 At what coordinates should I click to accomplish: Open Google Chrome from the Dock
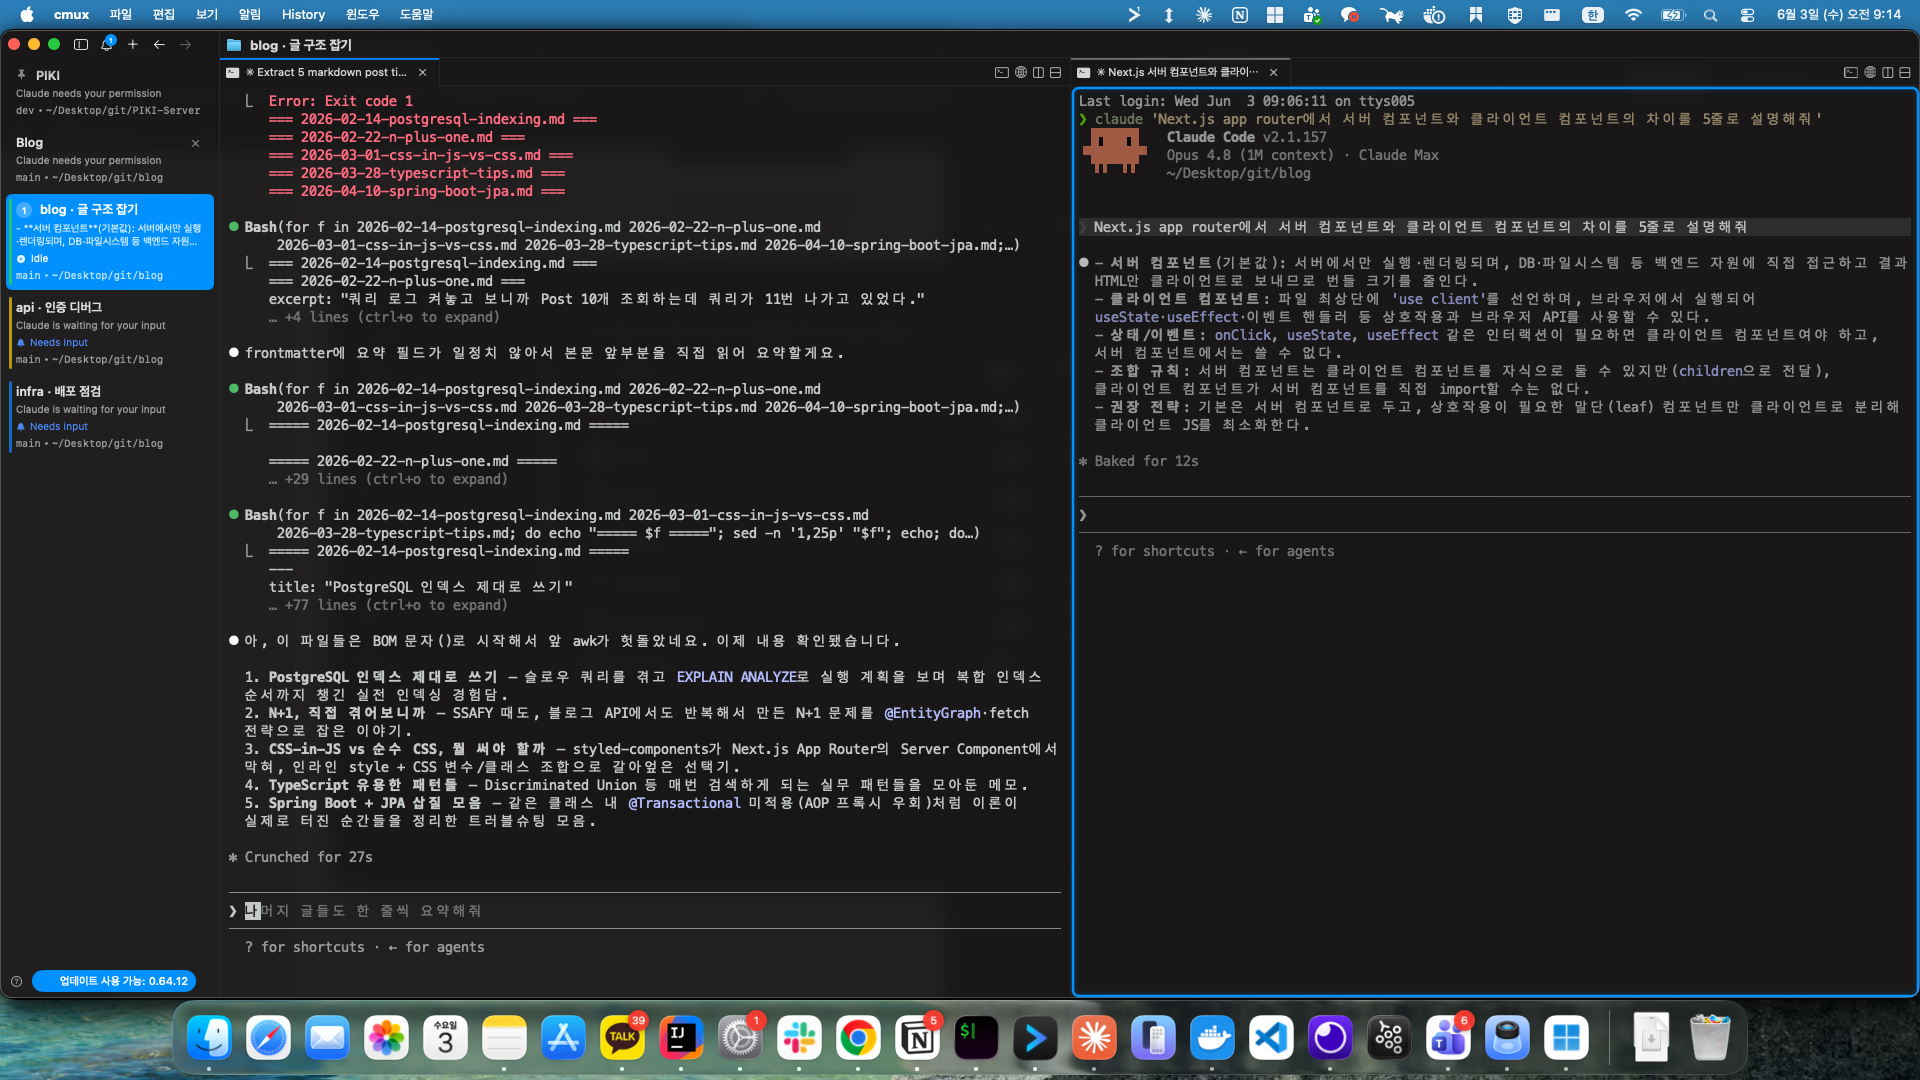pyautogui.click(x=858, y=1038)
